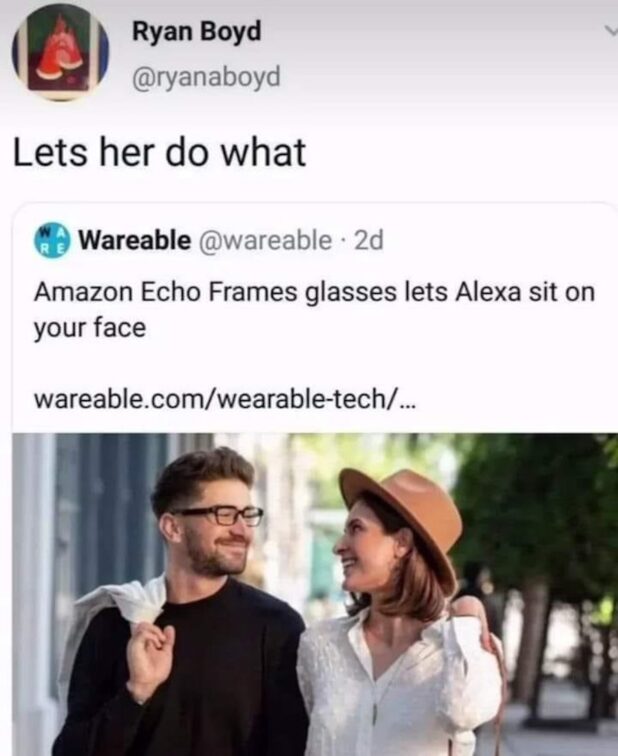The height and width of the screenshot is (756, 618).
Task: Click the 'your face' line of quoted tweet
Action: pos(90,328)
